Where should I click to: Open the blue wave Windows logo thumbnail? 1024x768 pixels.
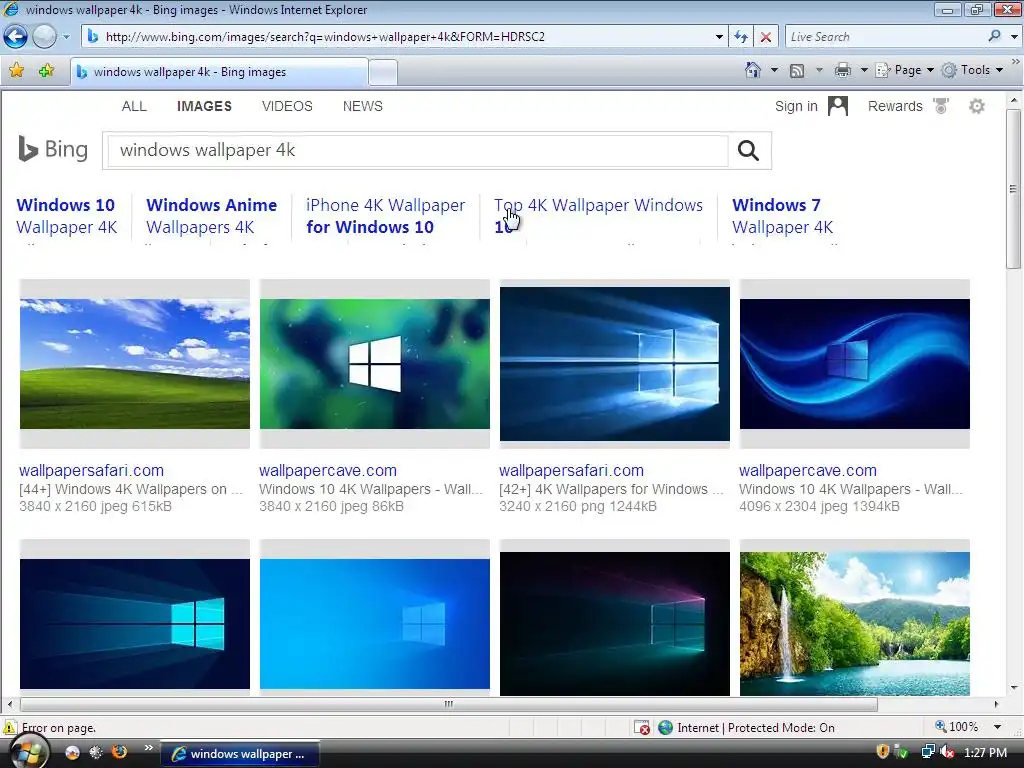click(855, 364)
